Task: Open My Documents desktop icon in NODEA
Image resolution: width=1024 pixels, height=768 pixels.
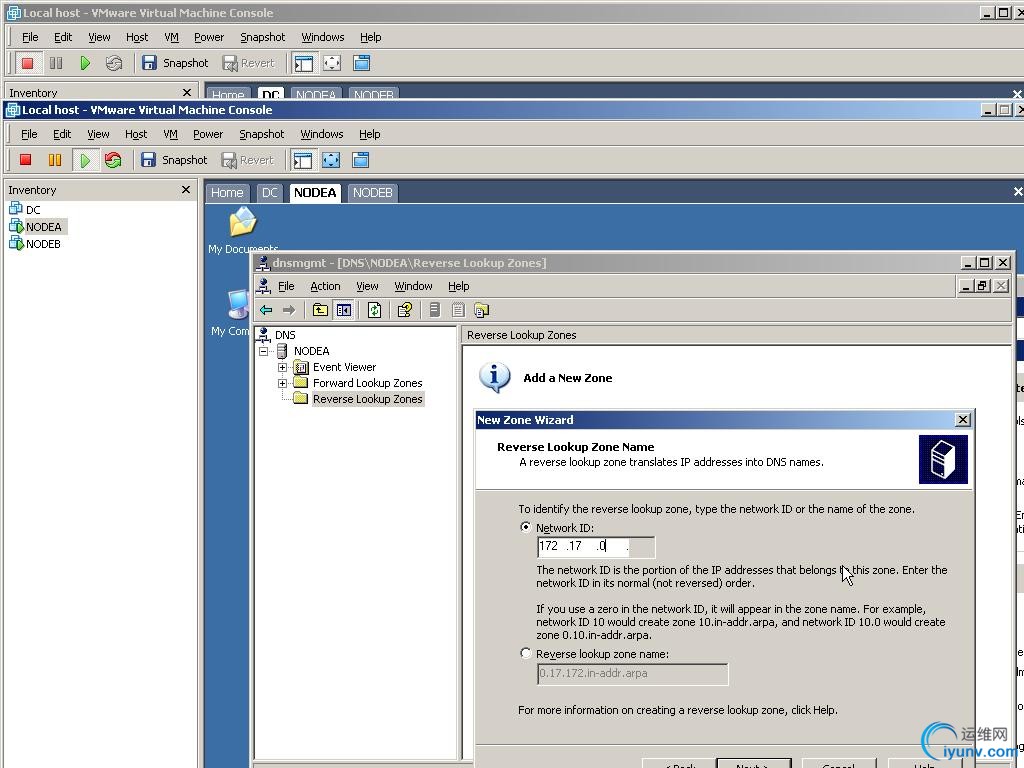Action: pyautogui.click(x=243, y=230)
